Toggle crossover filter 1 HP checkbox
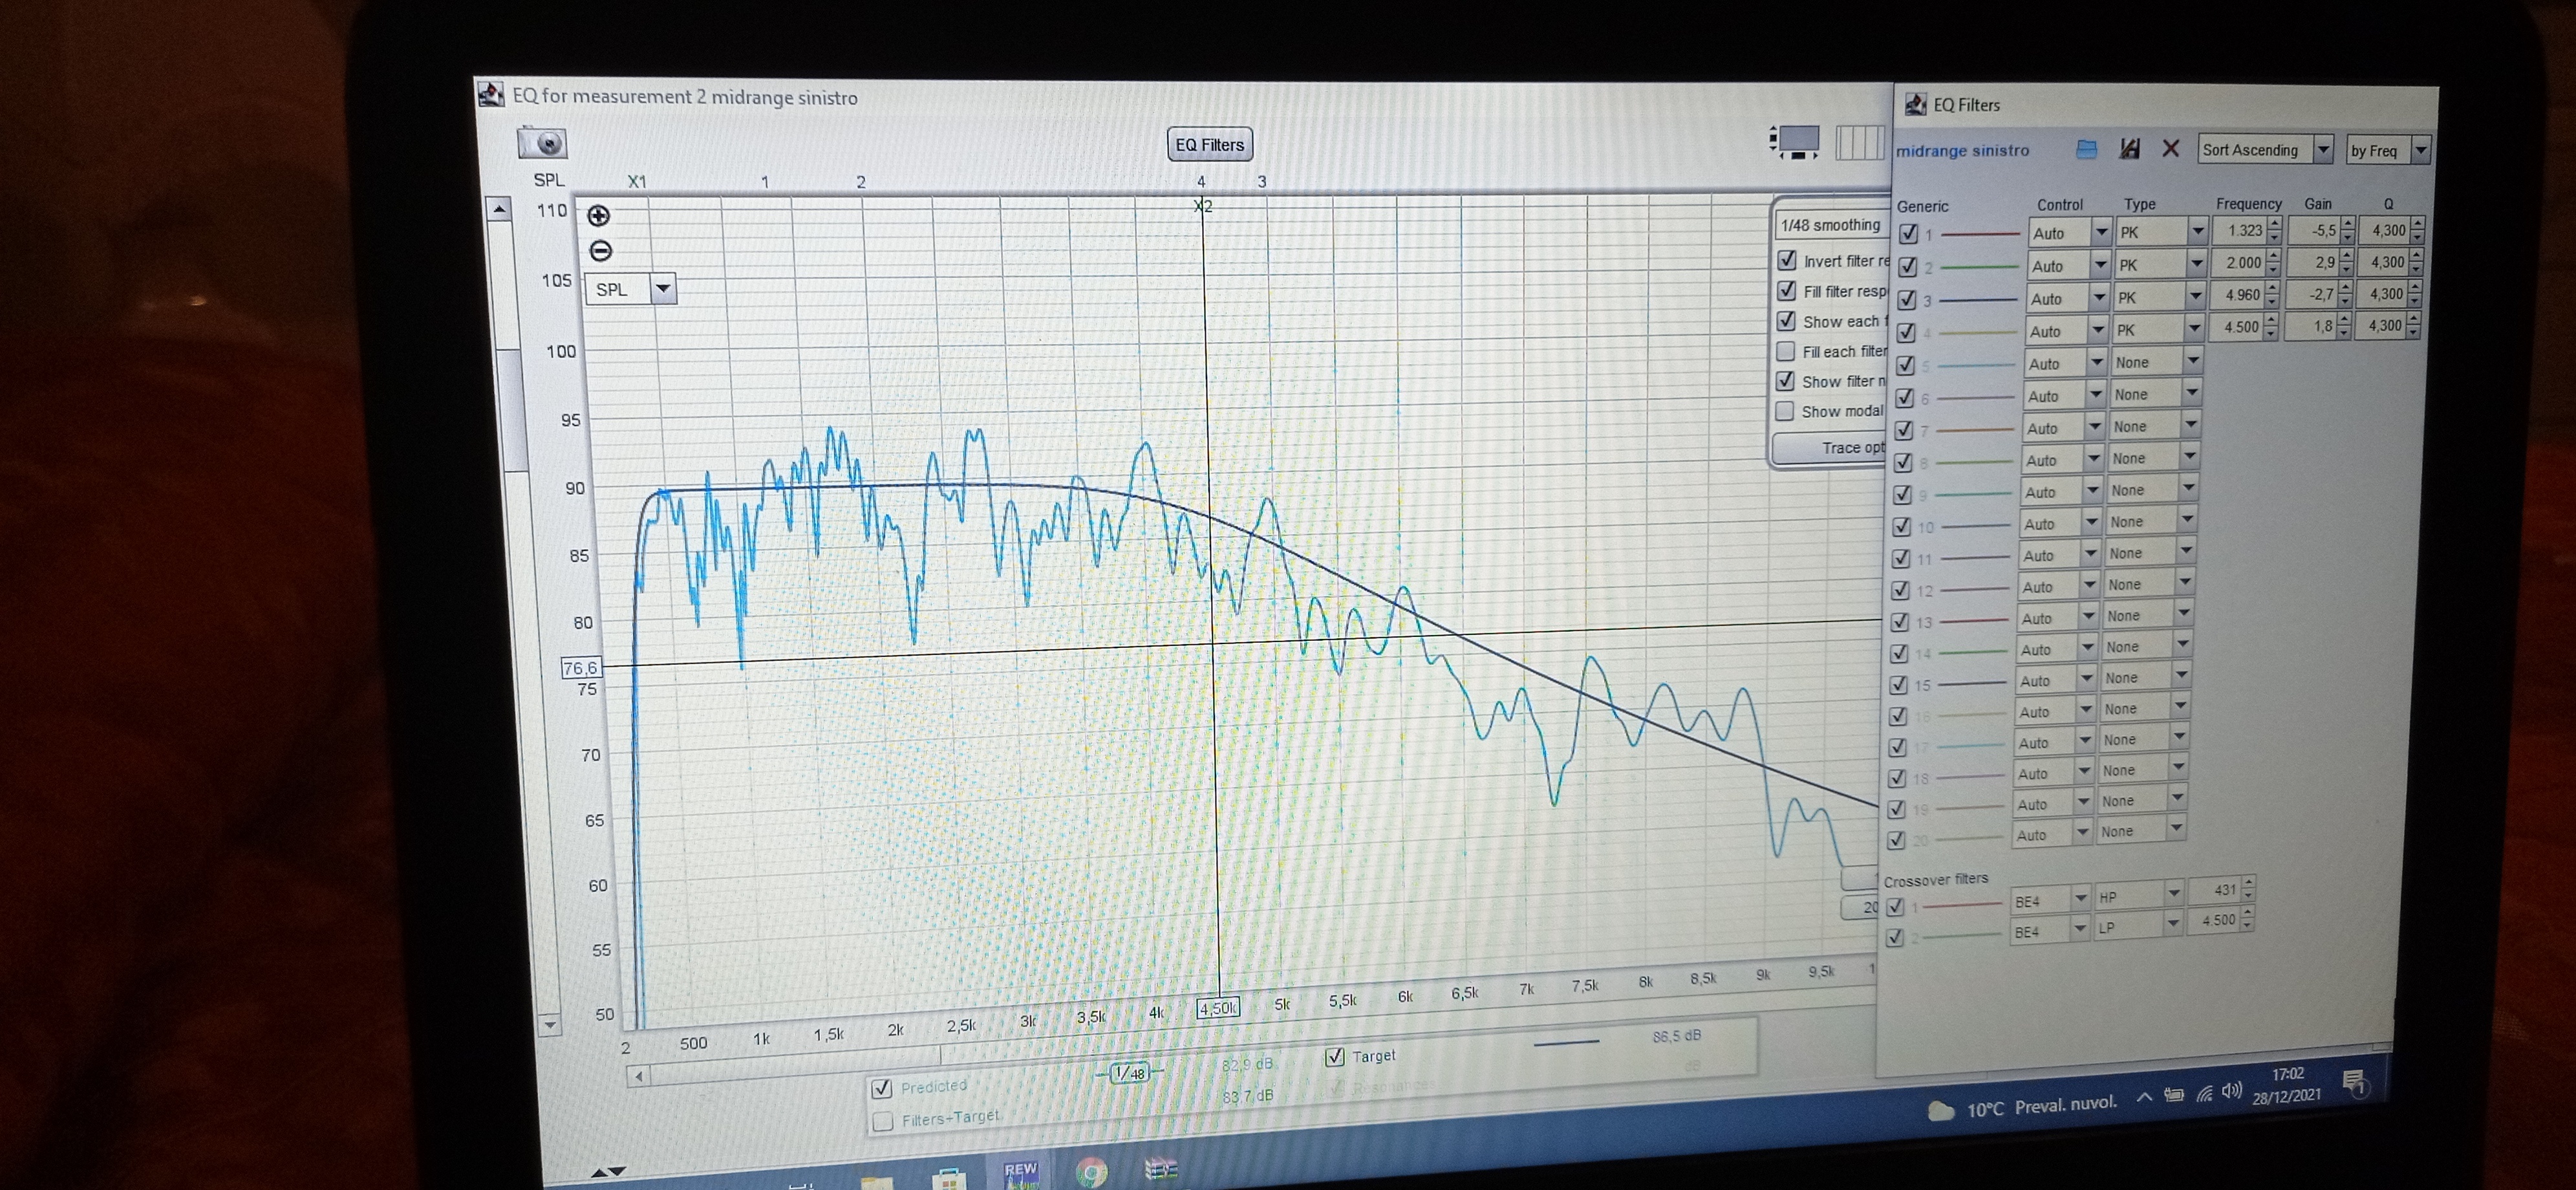Viewport: 2576px width, 1190px height. (1894, 907)
